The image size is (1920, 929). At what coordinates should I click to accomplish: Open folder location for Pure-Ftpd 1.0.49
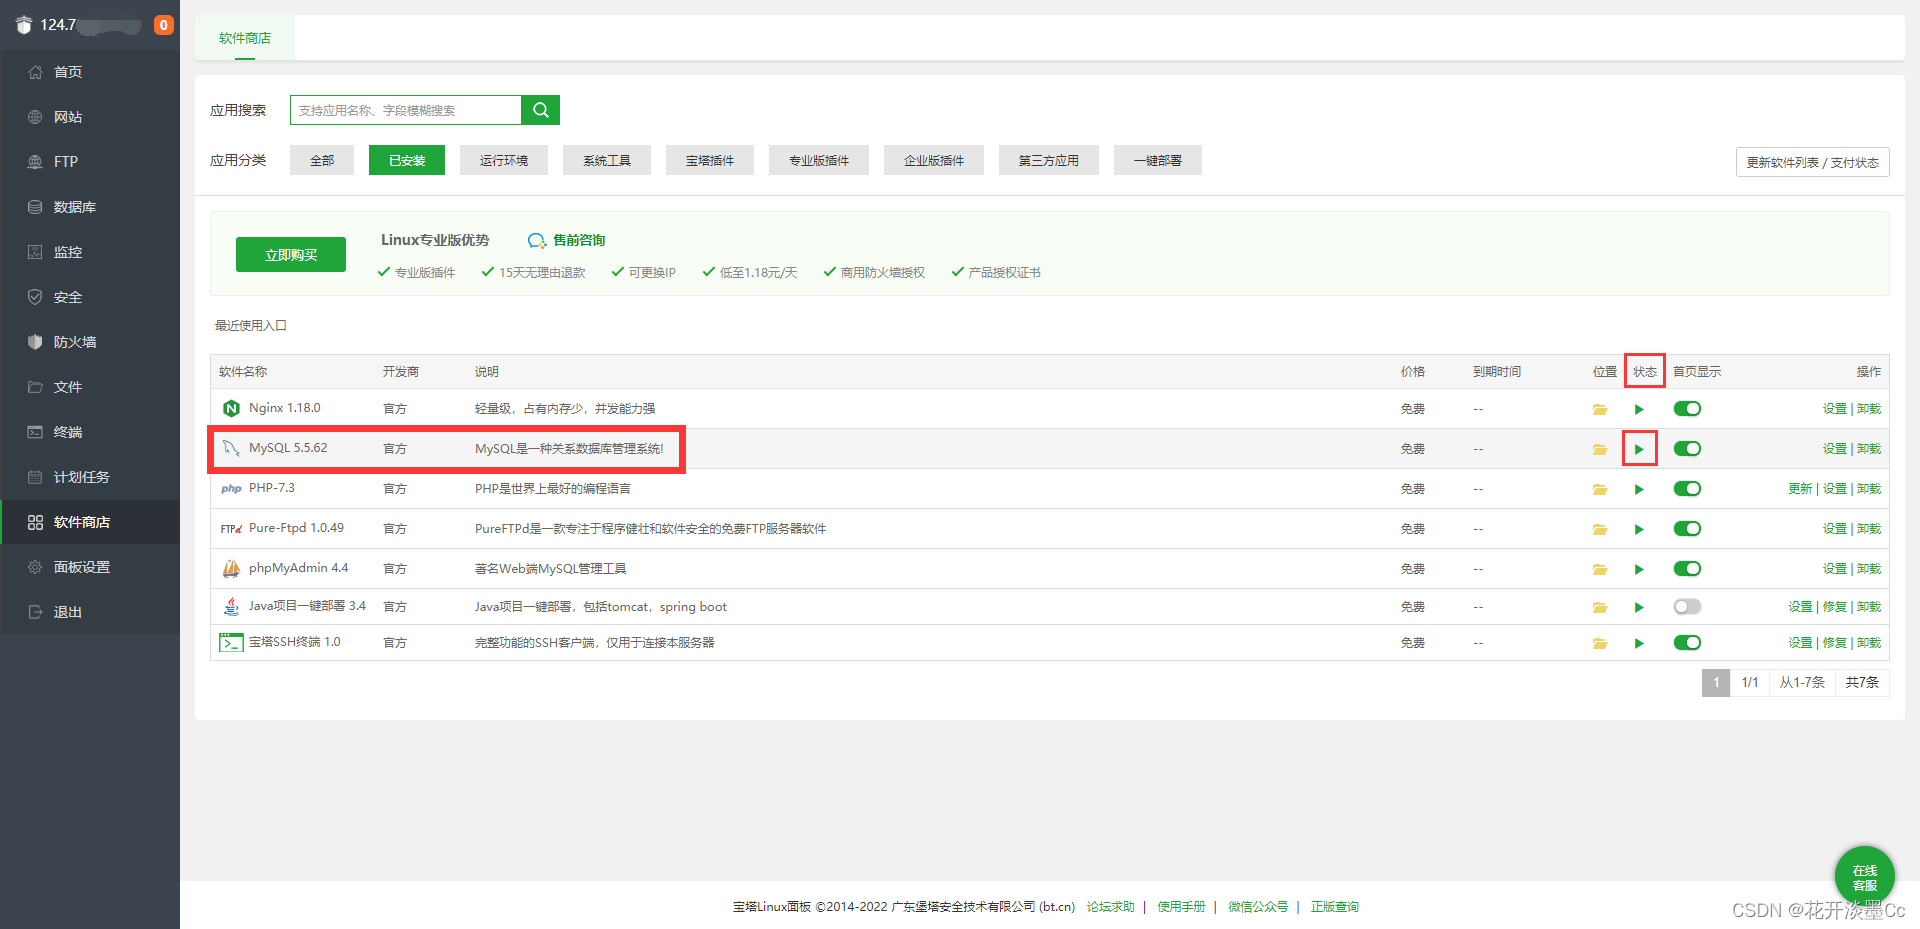pyautogui.click(x=1600, y=529)
